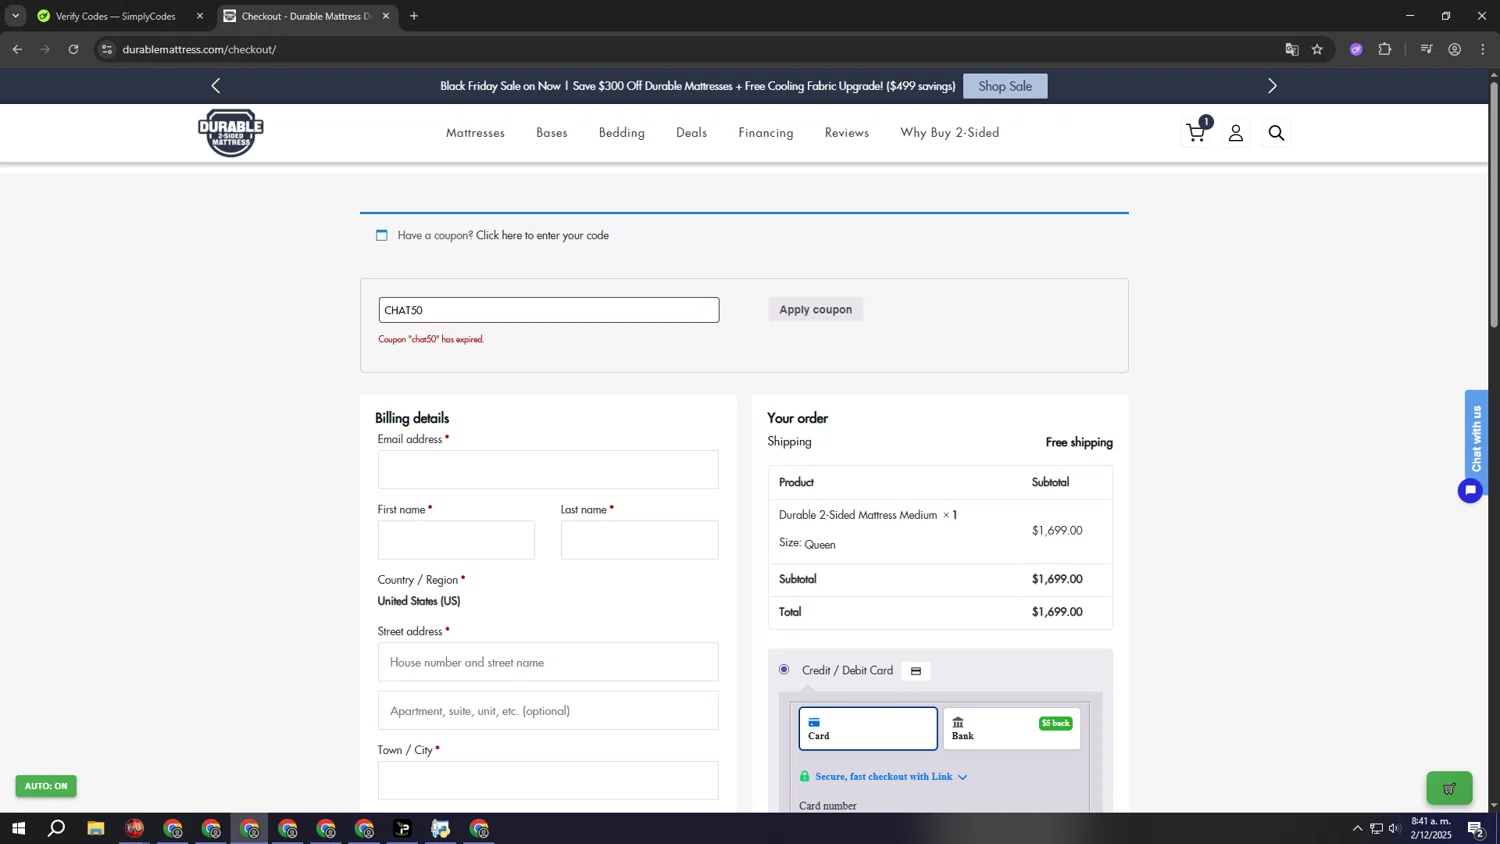Click the Shop Sale button
Viewport: 1500px width, 844px height.
pos(1005,86)
